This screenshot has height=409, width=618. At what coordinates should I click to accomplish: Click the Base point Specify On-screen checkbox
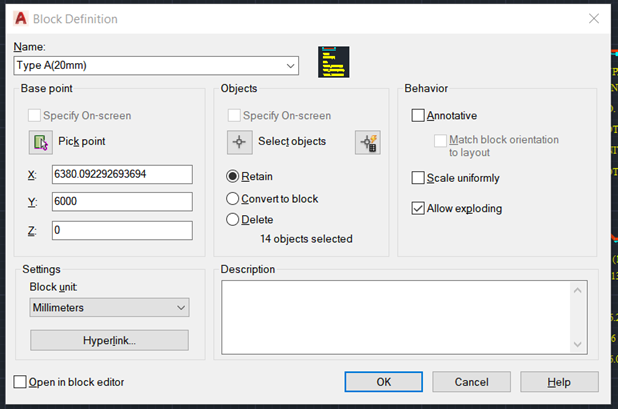(x=34, y=115)
